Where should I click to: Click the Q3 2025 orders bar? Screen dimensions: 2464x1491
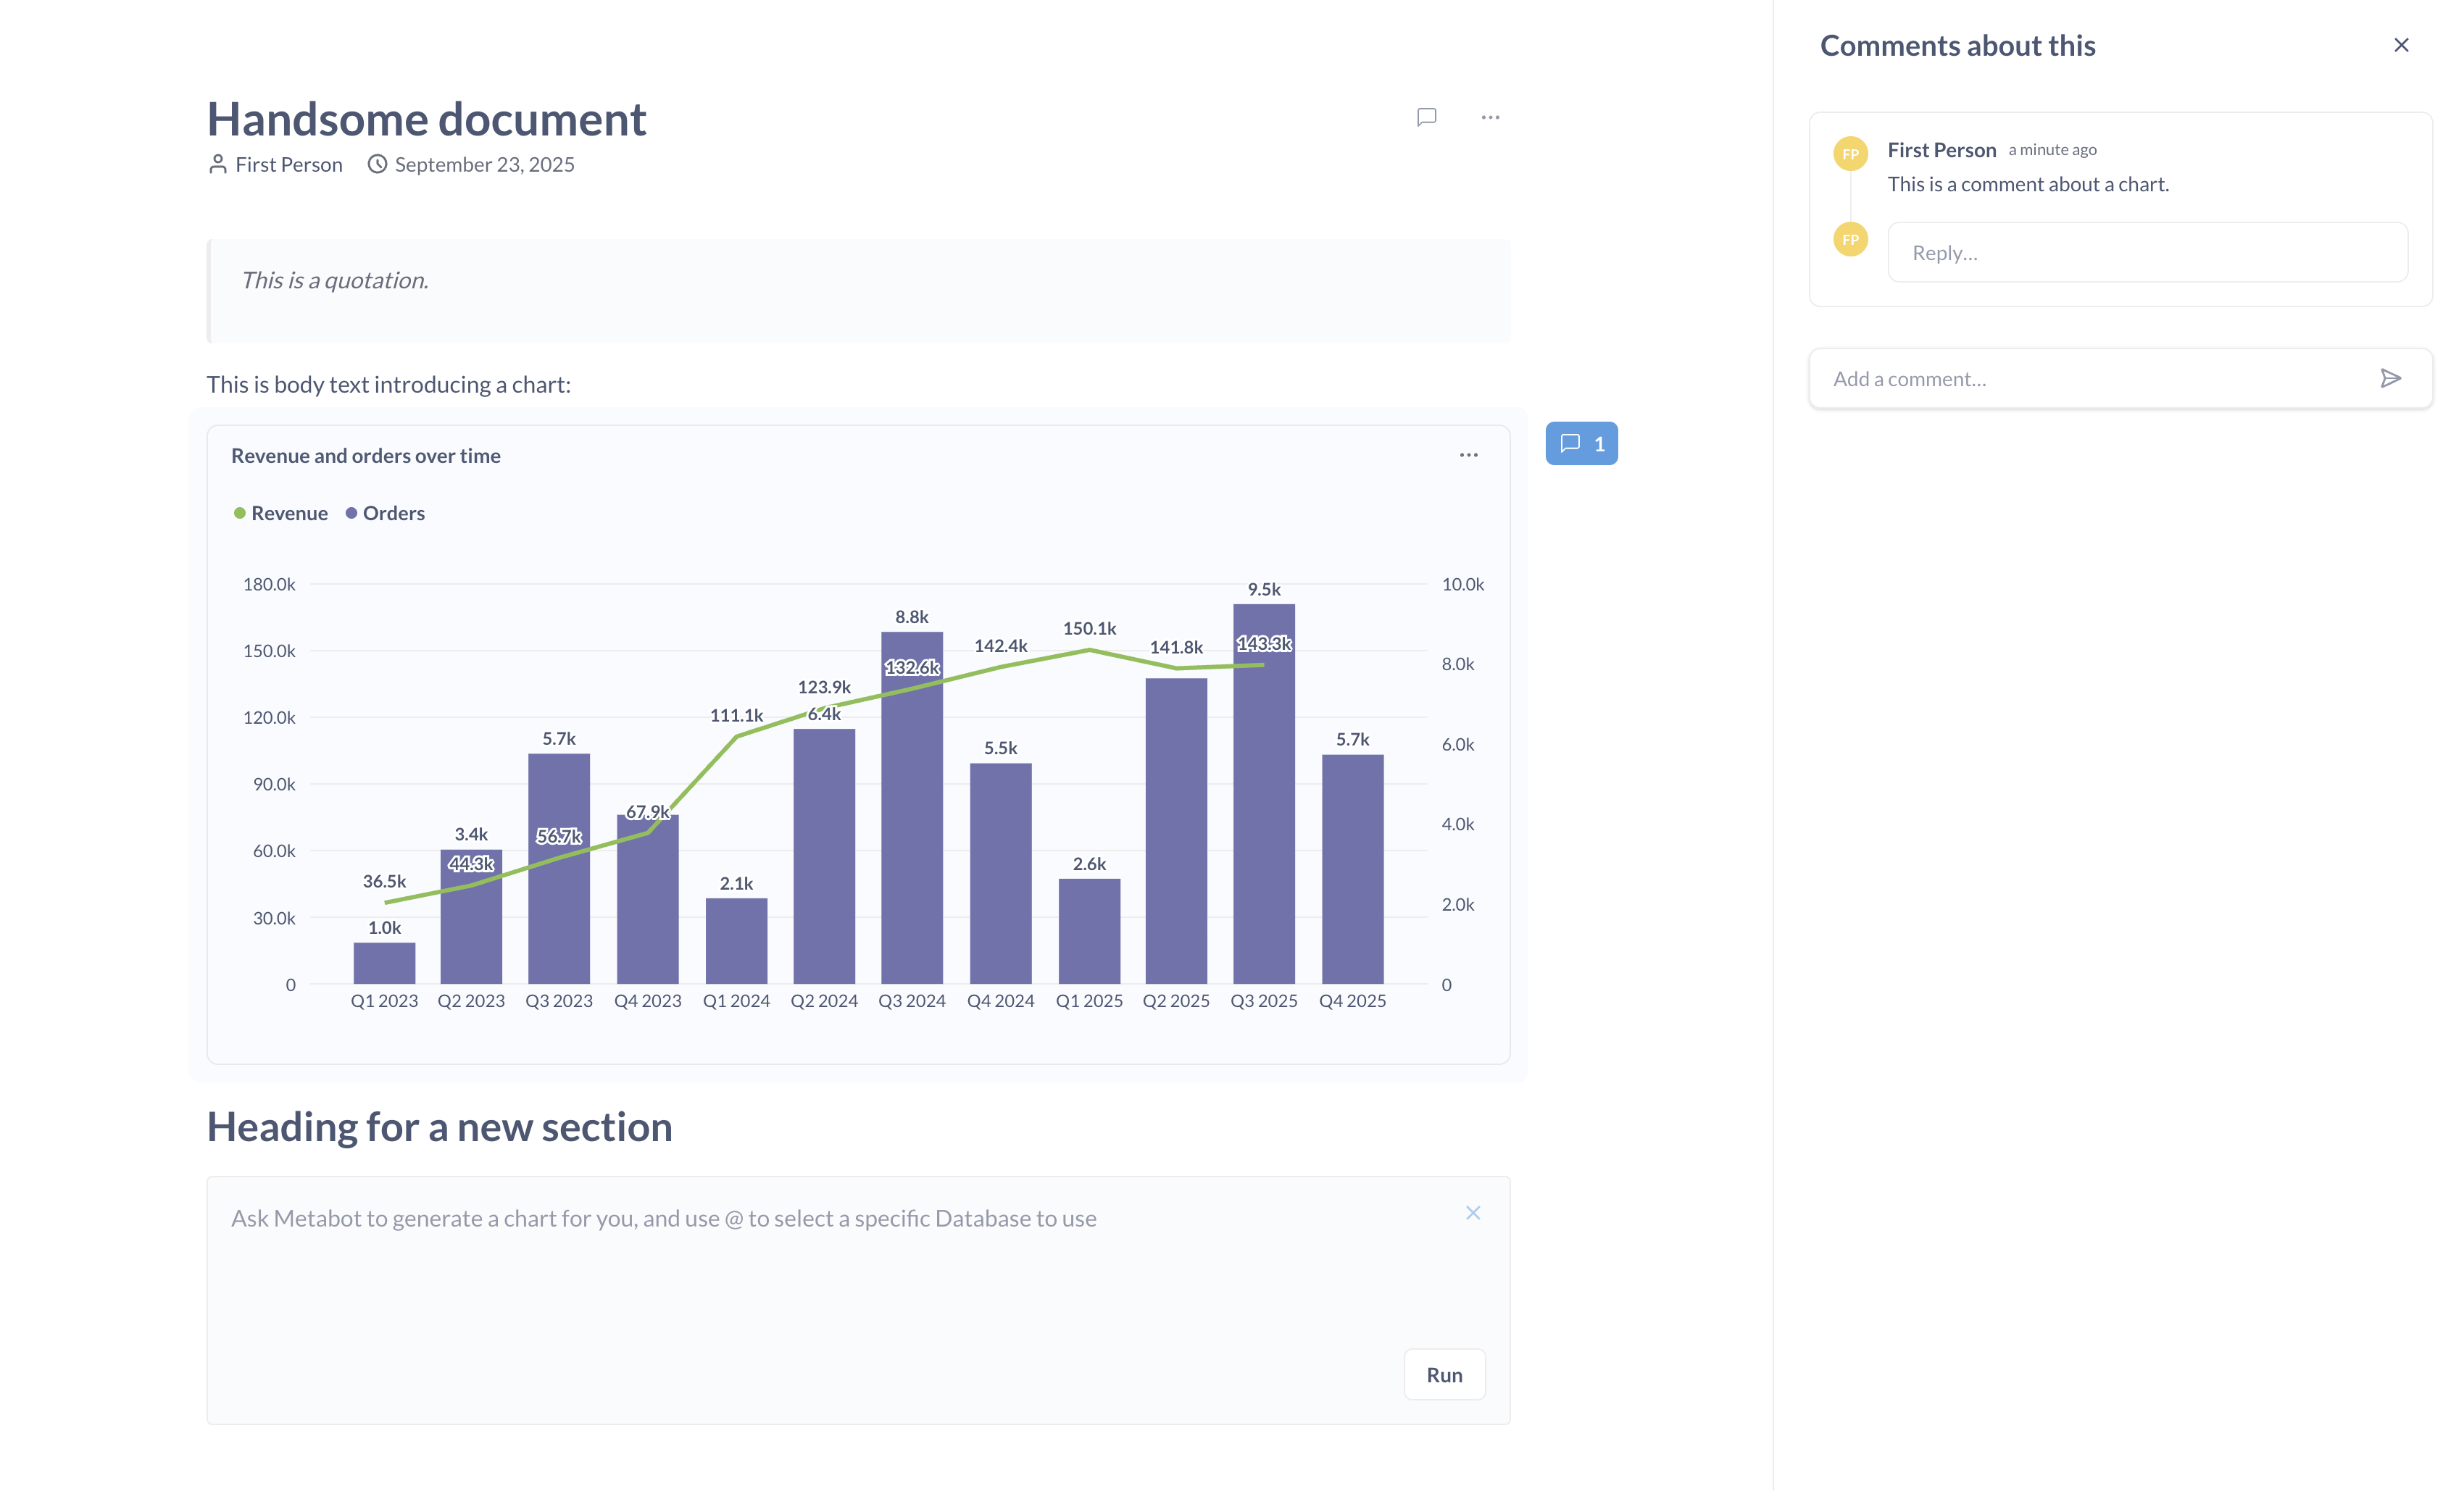click(x=1264, y=820)
